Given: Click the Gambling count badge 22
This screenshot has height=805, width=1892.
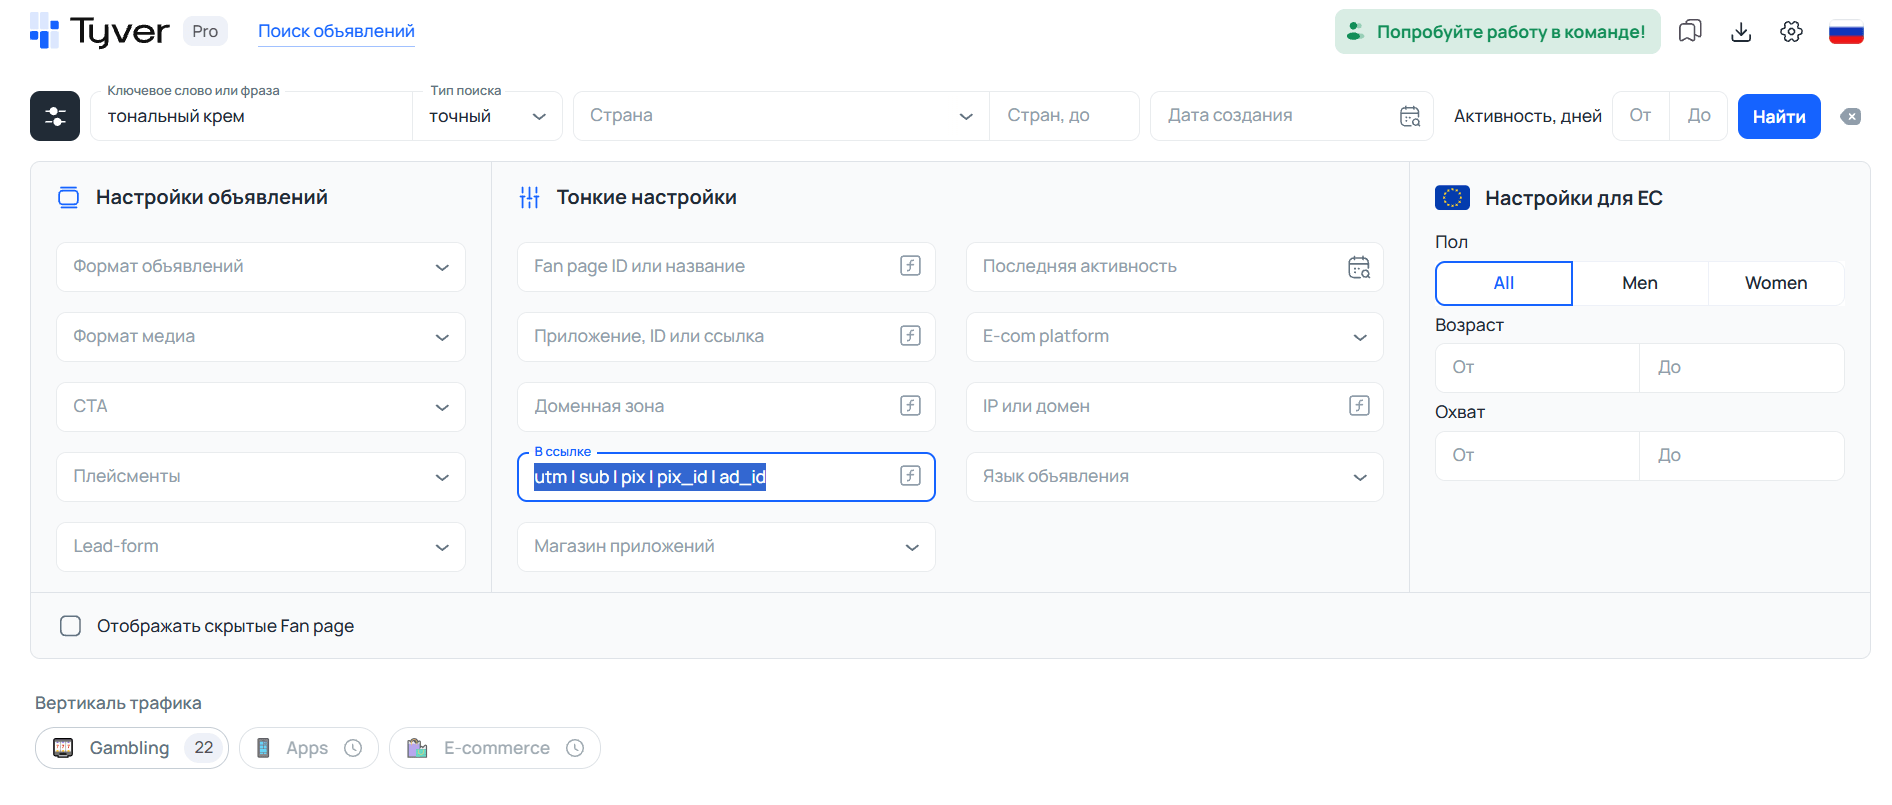Looking at the screenshot, I should (204, 748).
